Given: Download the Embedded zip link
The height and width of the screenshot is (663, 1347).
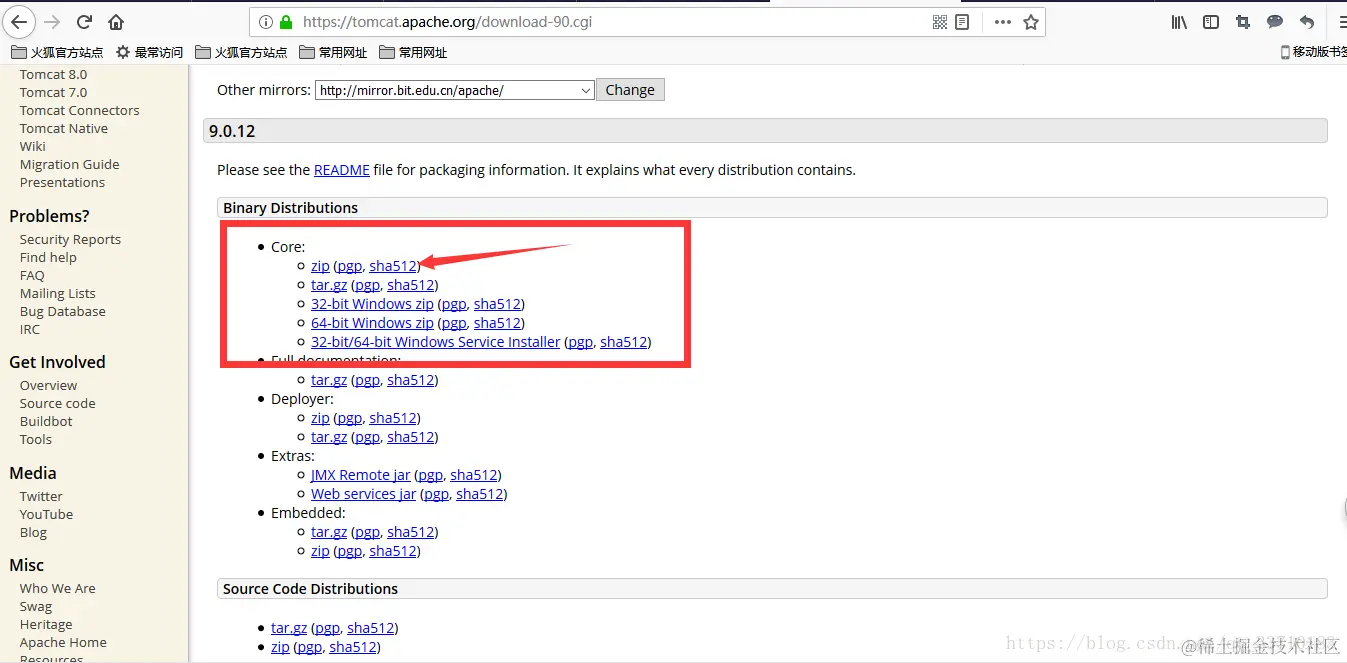Looking at the screenshot, I should [320, 551].
